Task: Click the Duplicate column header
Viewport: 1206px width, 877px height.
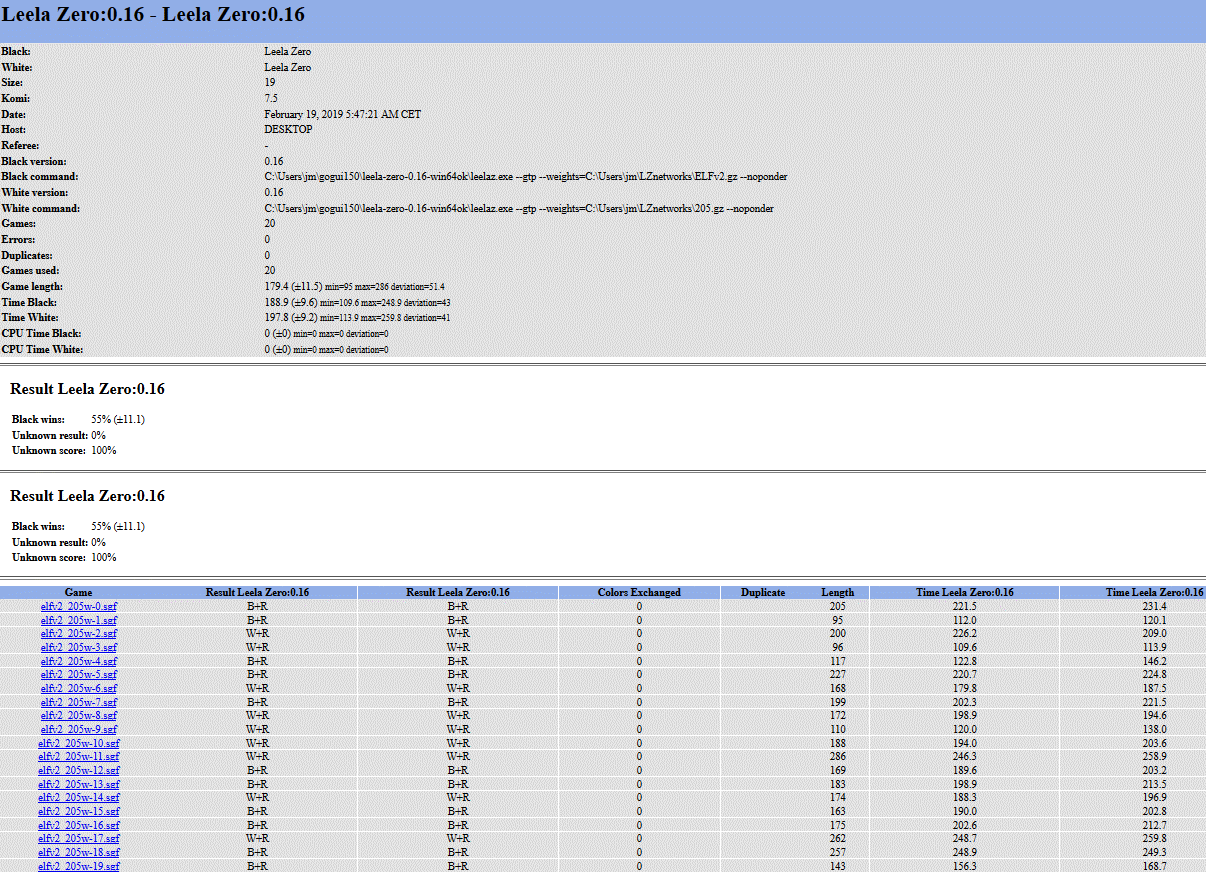Action: (x=762, y=592)
